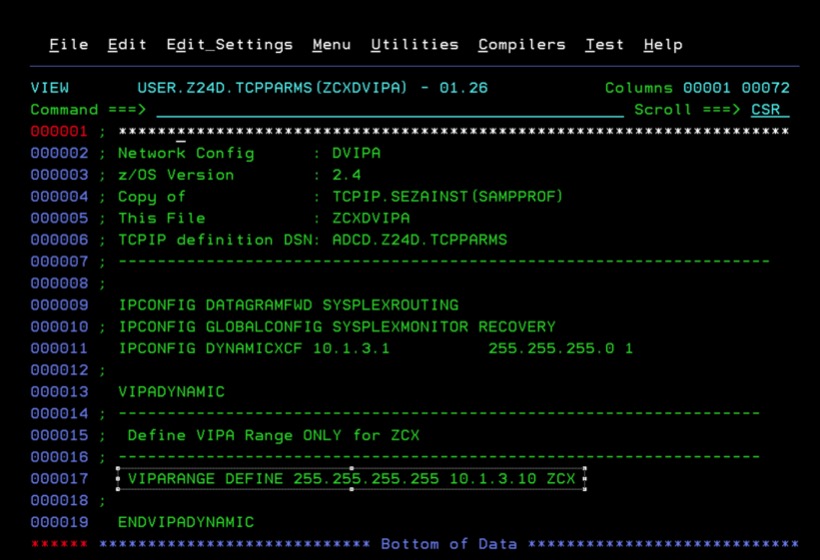Open the Edit_Settings menu
820x560 pixels.
(230, 45)
